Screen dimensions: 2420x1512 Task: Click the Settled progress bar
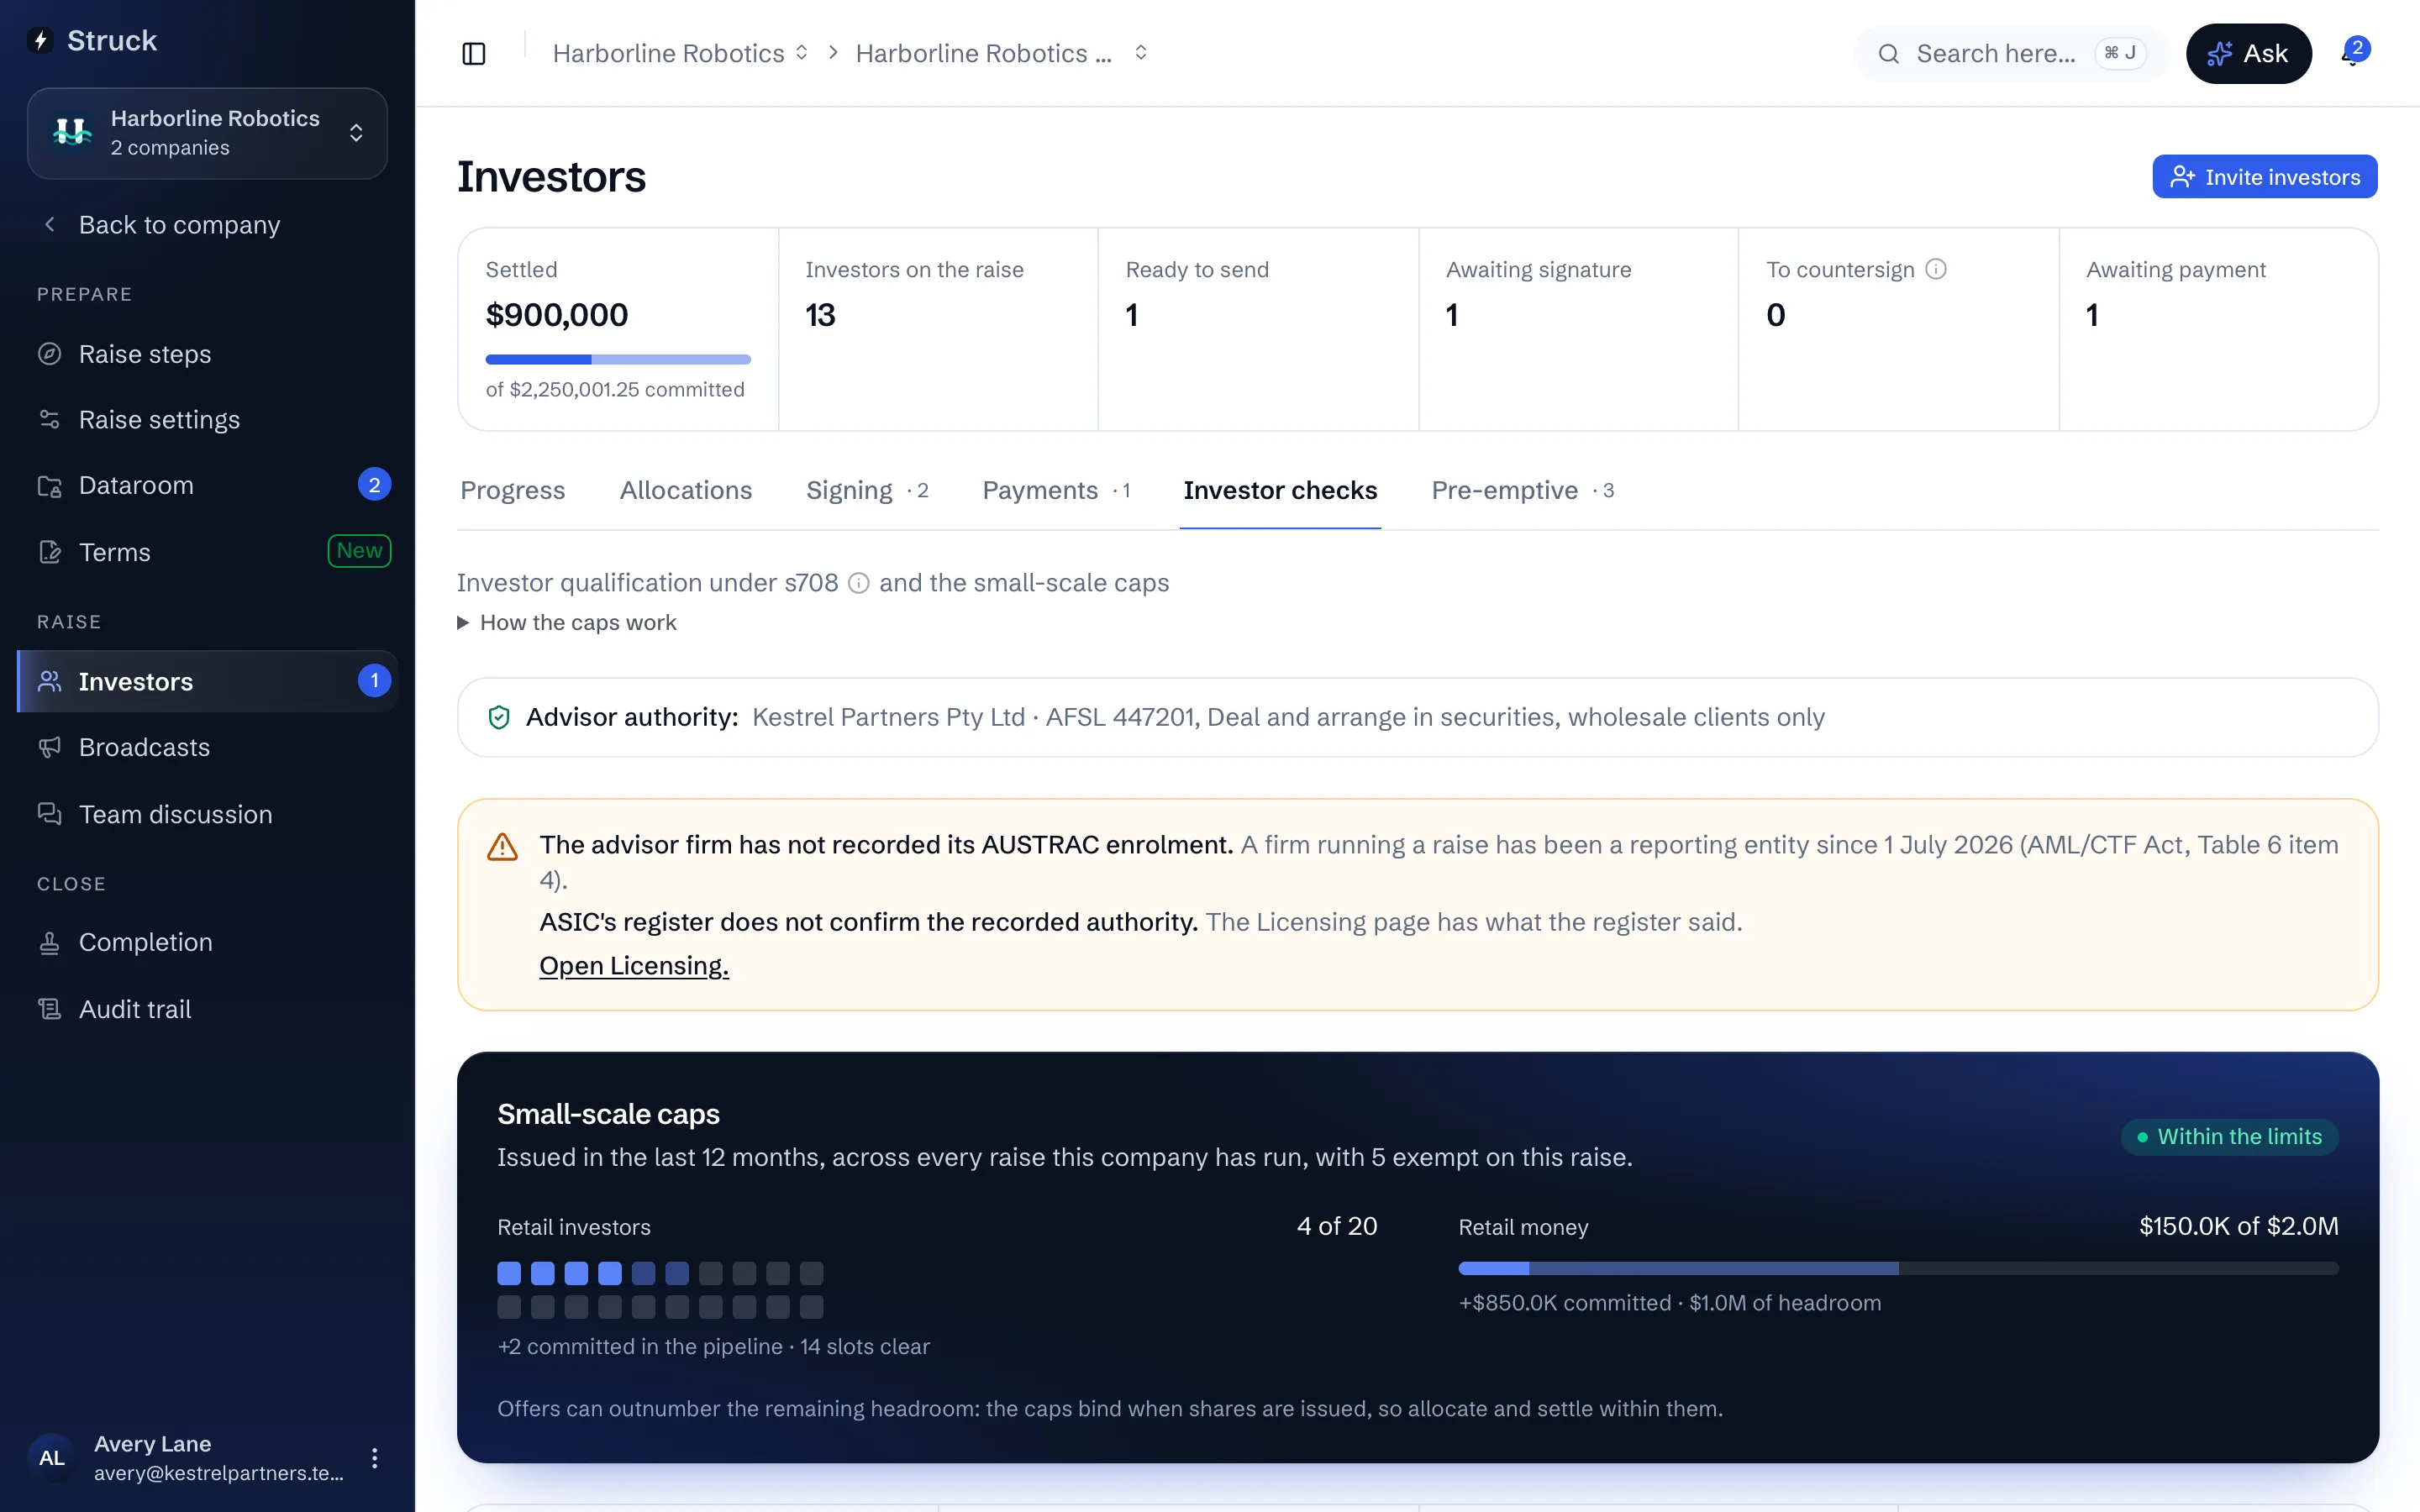(x=618, y=359)
